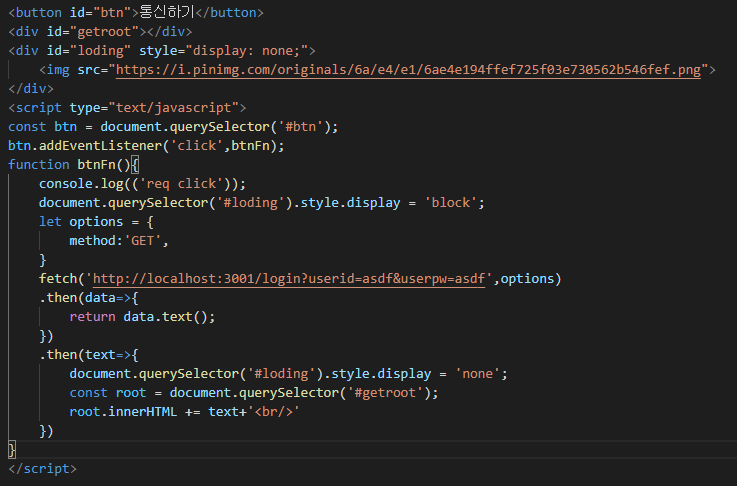
Task: Click the 'const btn' declaration line
Action: point(173,126)
